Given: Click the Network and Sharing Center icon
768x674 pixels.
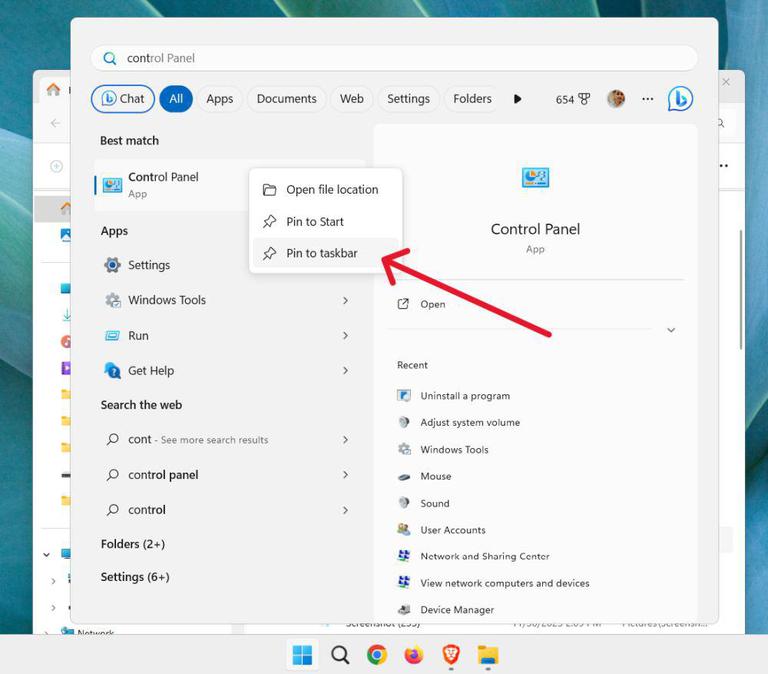Looking at the screenshot, I should 404,556.
